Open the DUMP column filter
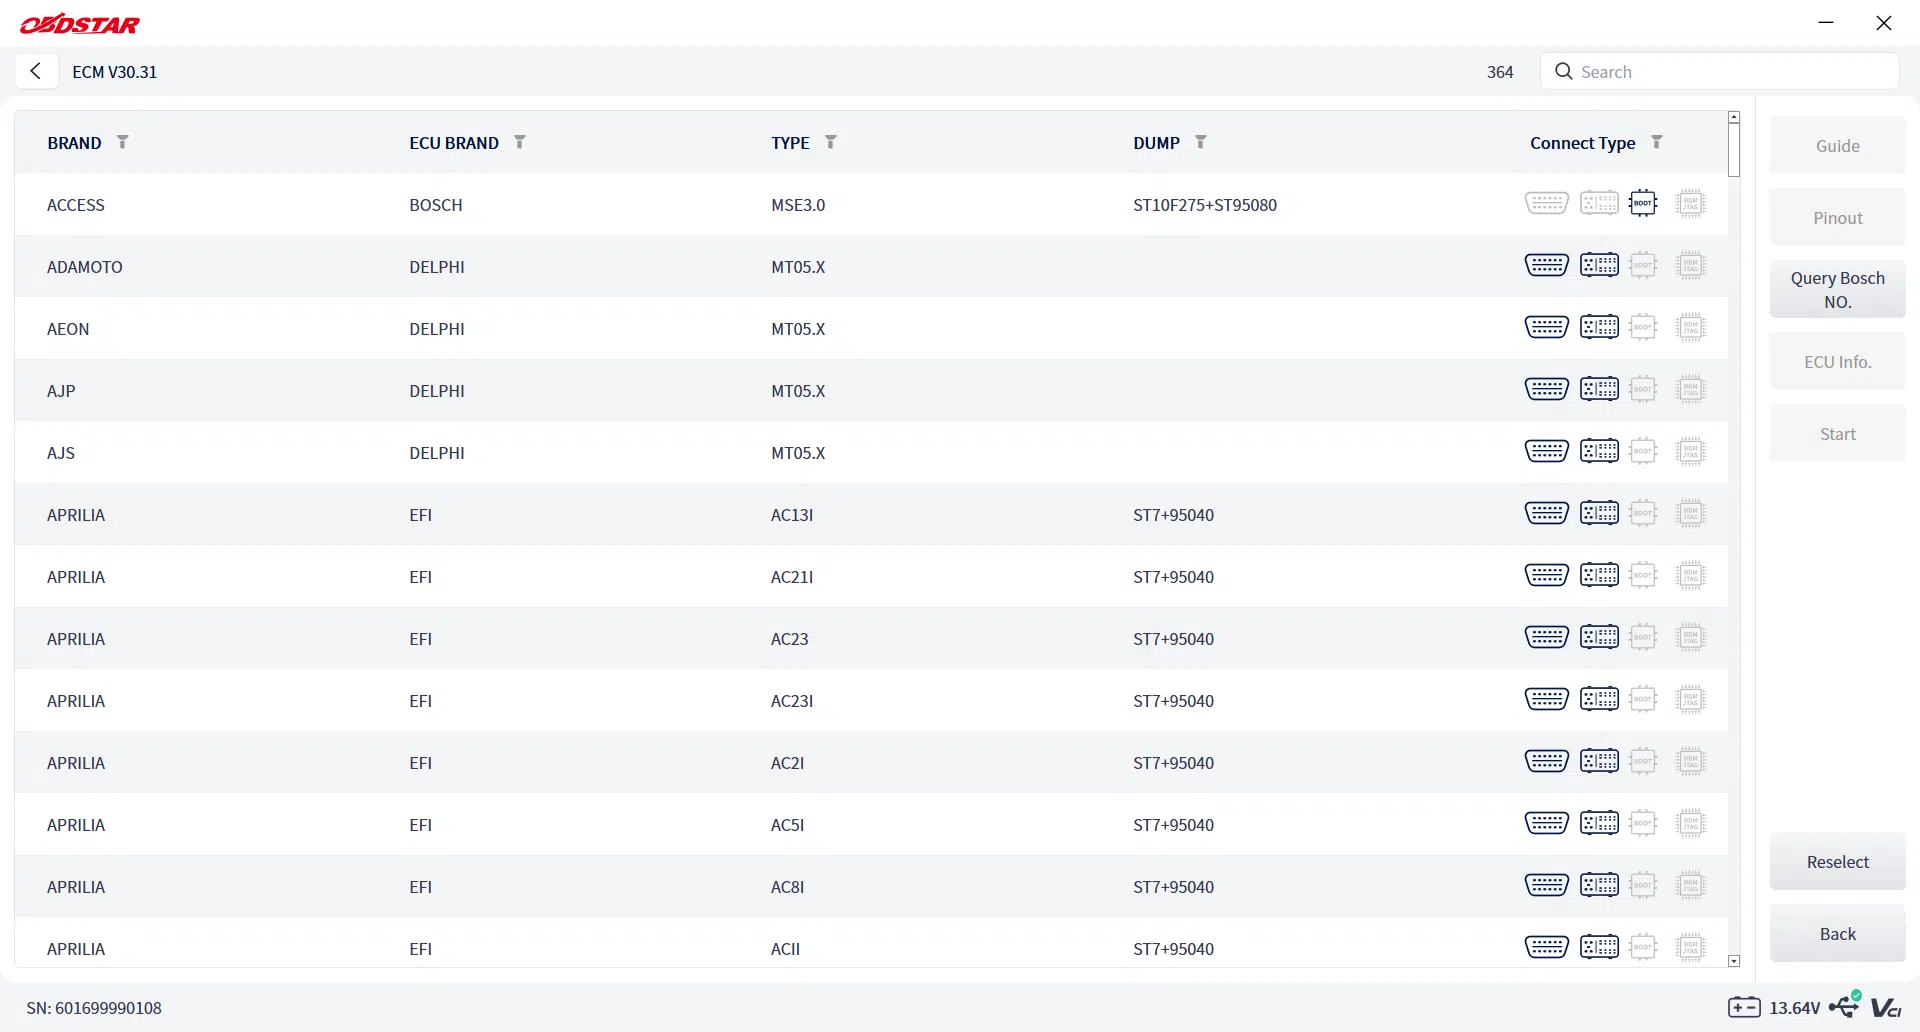Viewport: 1920px width, 1032px height. point(1201,142)
